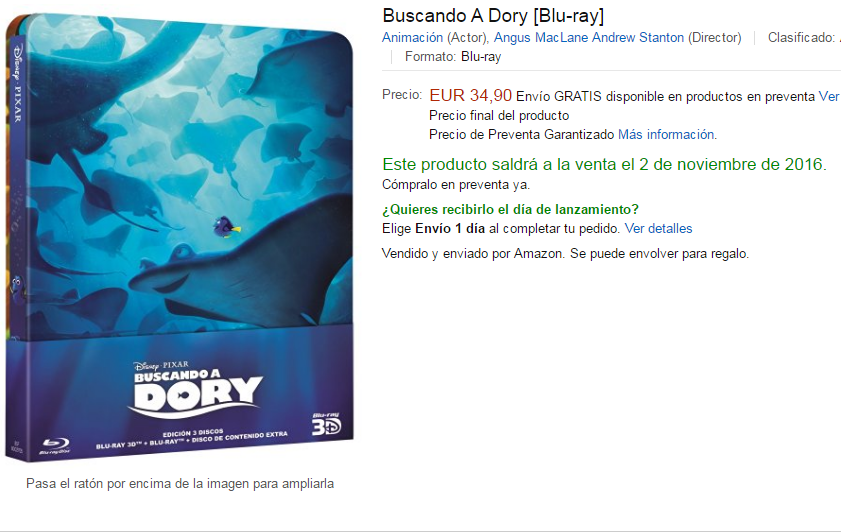The width and height of the screenshot is (841, 532).
Task: Click the Blu-ray Disc logo on cover
Action: pos(56,446)
